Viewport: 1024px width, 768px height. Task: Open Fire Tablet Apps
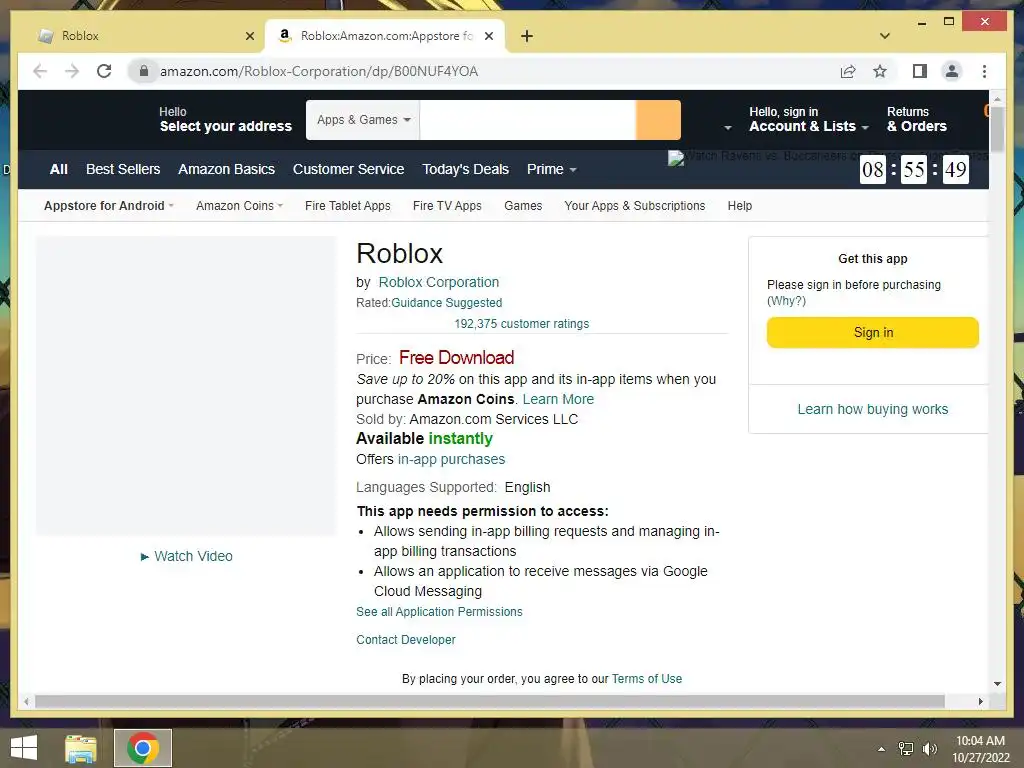347,206
